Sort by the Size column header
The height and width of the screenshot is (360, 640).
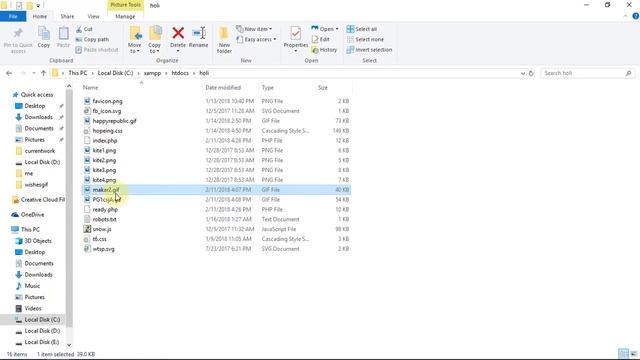333,88
